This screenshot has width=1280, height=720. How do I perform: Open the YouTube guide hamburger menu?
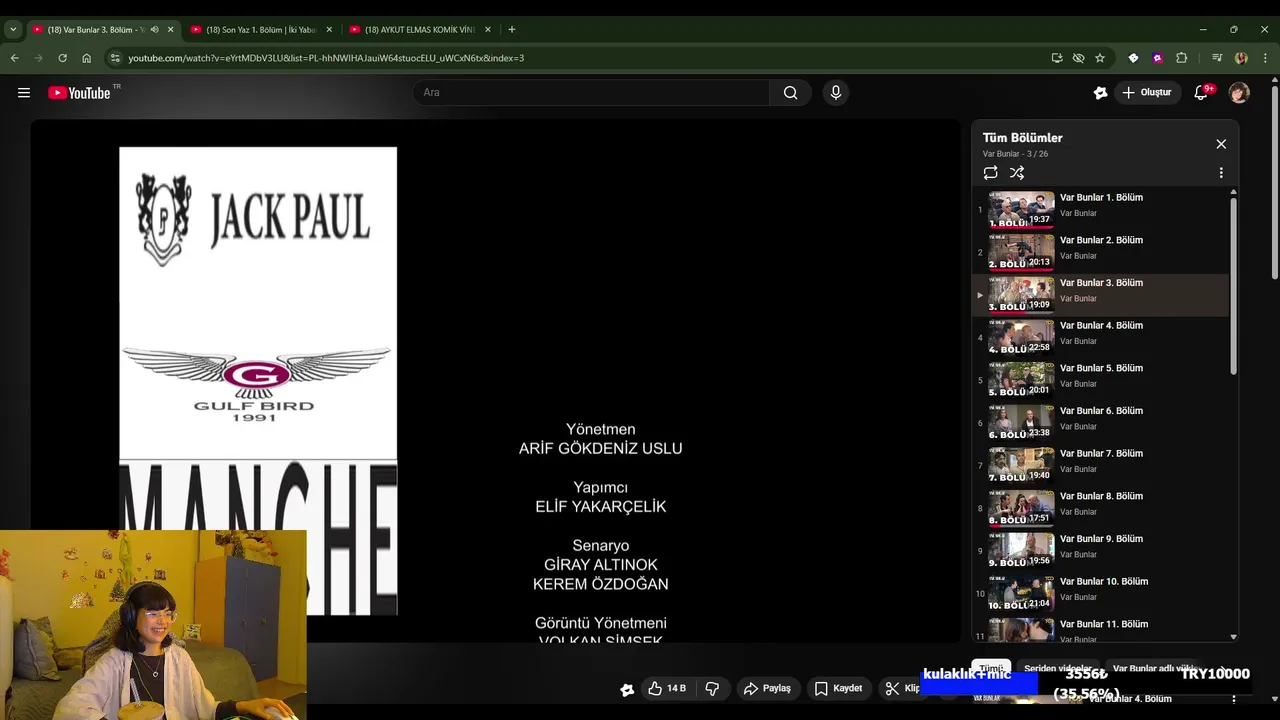point(24,93)
